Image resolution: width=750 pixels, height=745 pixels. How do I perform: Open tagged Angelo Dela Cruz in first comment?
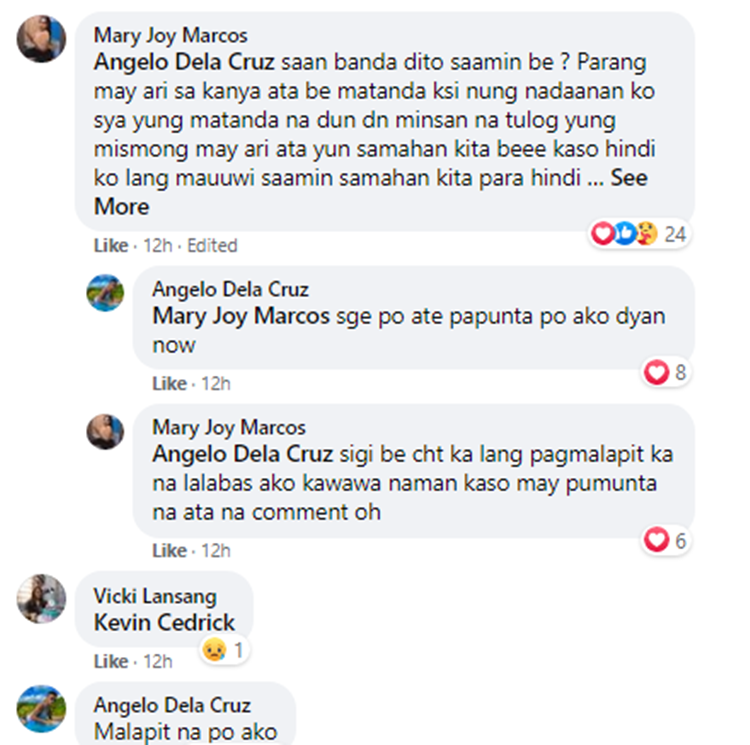pyautogui.click(x=184, y=62)
